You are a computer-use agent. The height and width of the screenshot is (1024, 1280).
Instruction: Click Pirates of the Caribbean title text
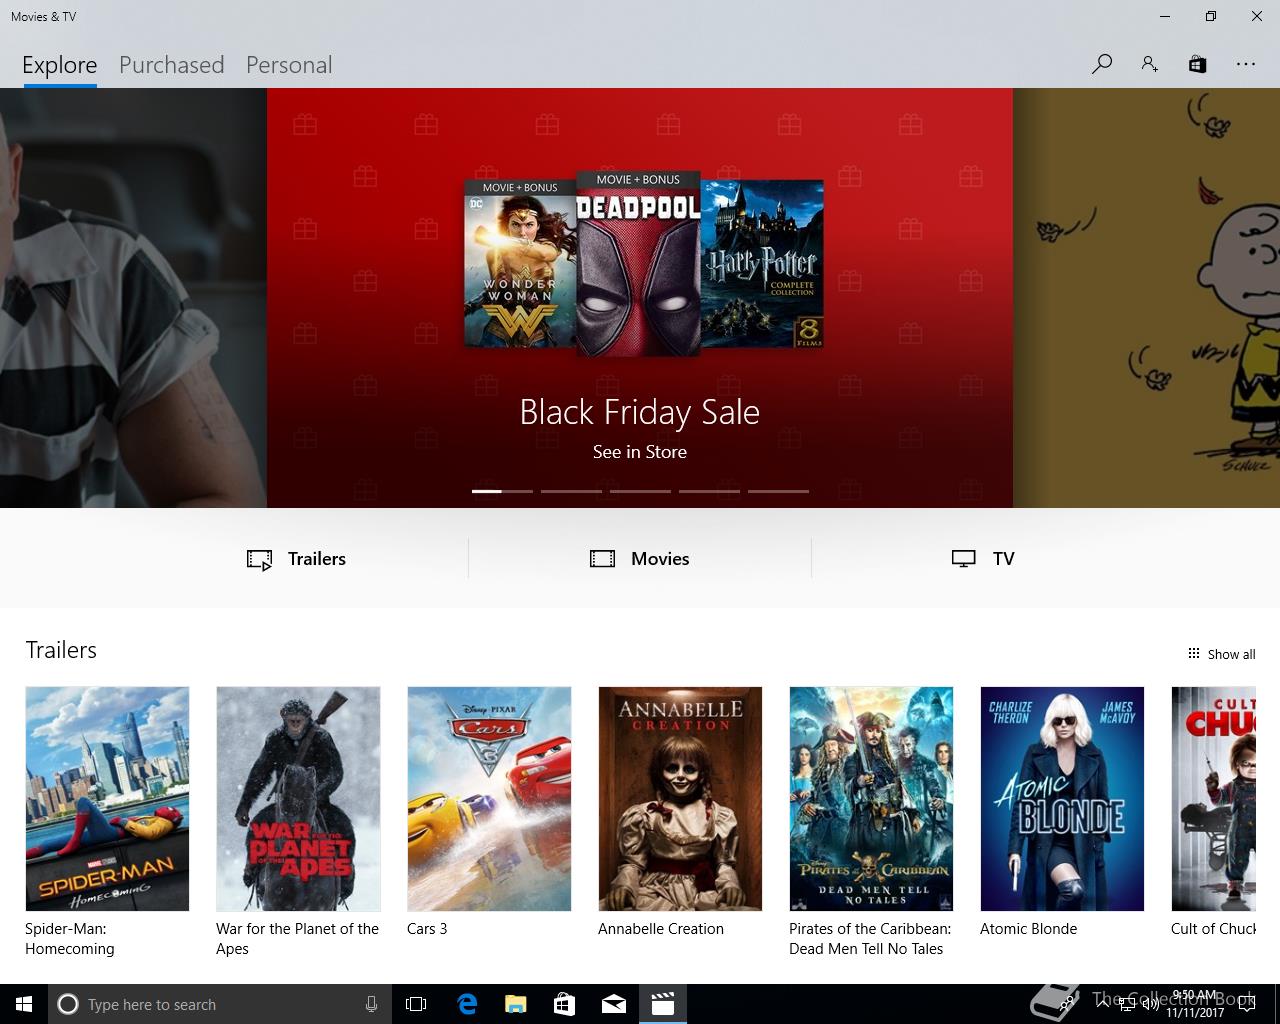(x=870, y=939)
